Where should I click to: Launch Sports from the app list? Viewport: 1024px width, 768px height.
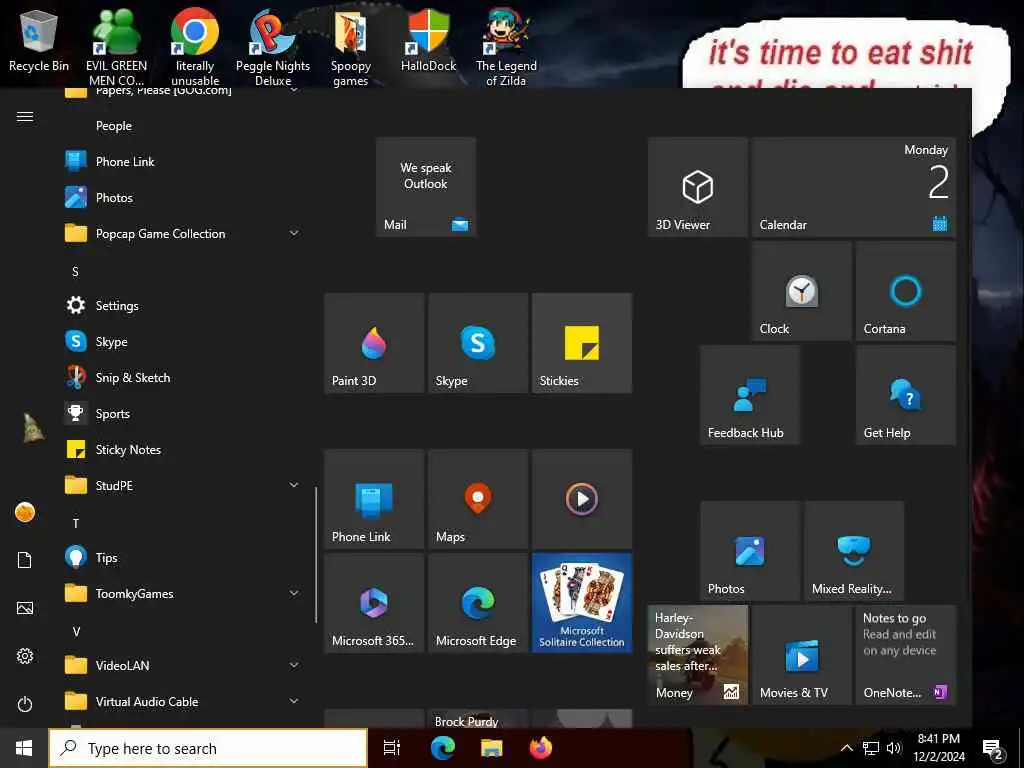pyautogui.click(x=183, y=413)
